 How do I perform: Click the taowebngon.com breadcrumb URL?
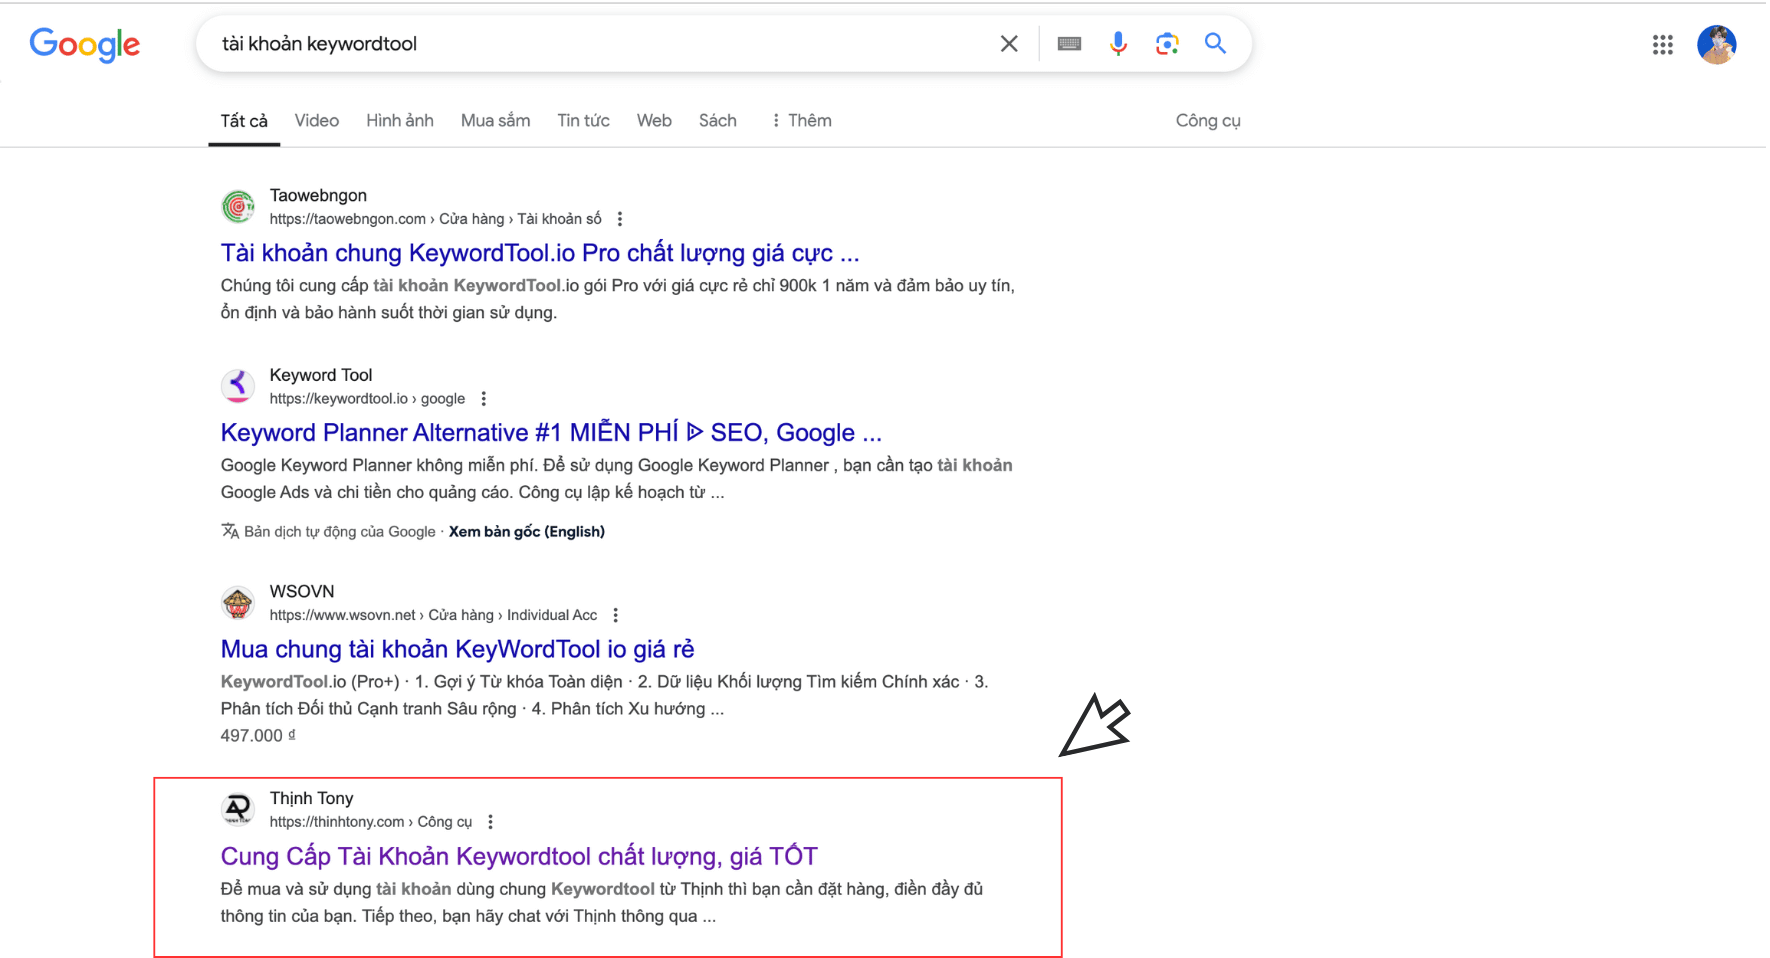tap(436, 219)
